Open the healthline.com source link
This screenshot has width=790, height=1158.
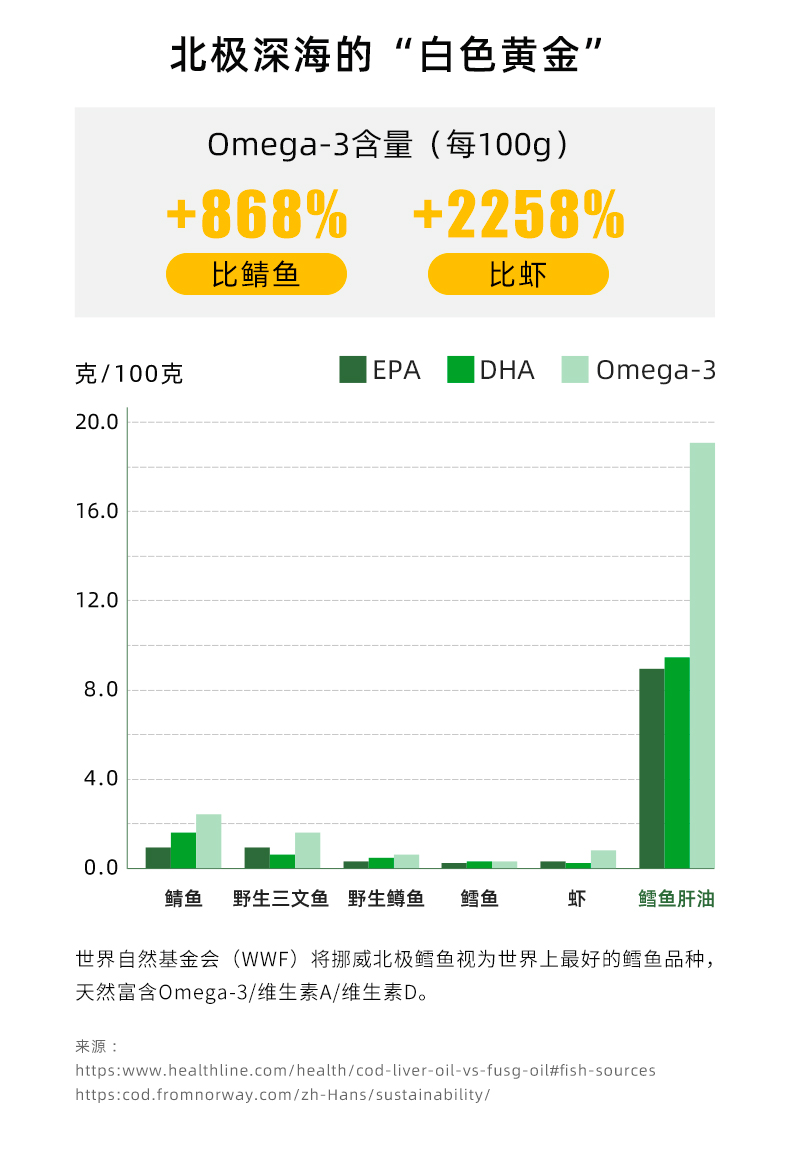(x=365, y=1070)
